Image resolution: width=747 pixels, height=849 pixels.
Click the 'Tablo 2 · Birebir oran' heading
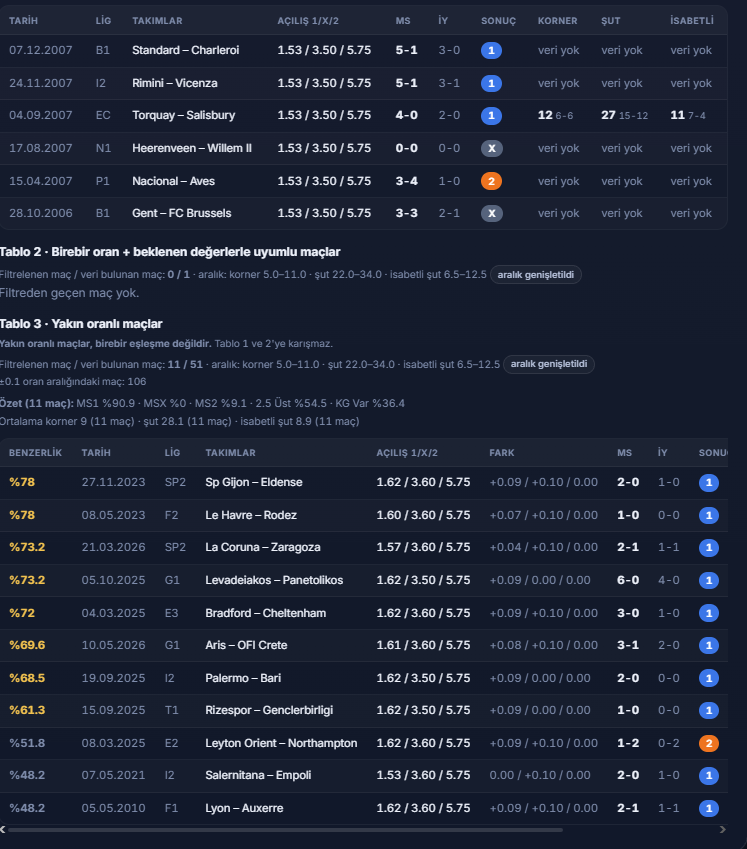click(x=170, y=252)
